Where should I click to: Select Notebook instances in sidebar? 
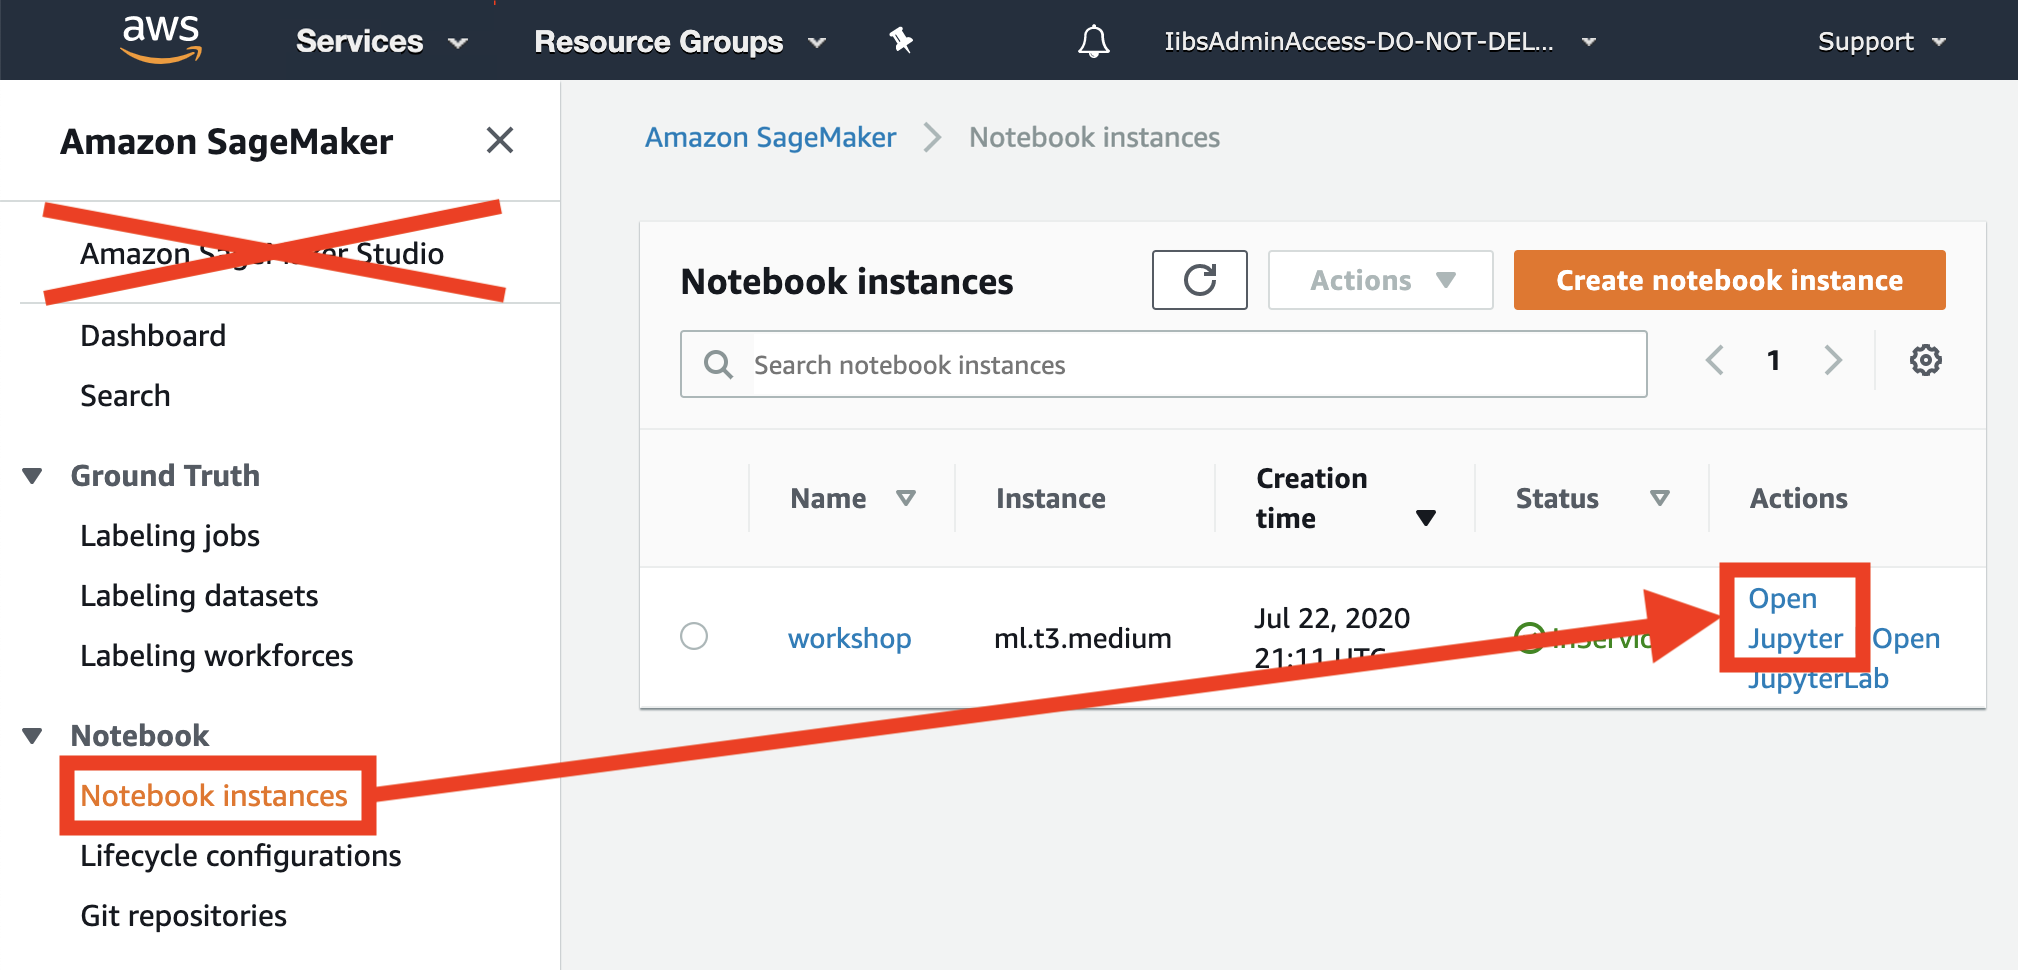(214, 796)
